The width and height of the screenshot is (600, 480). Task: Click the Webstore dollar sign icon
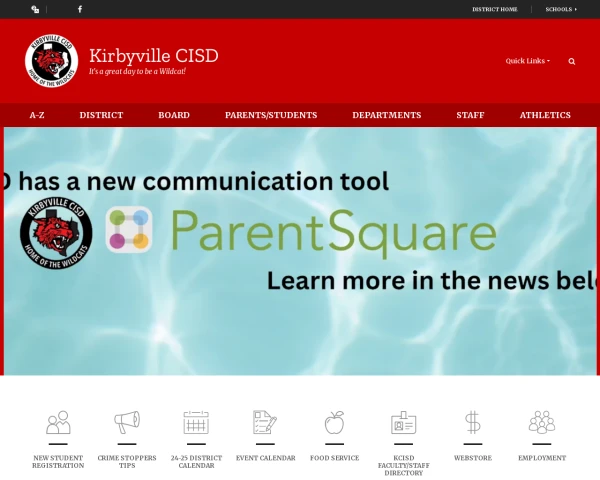click(x=473, y=422)
